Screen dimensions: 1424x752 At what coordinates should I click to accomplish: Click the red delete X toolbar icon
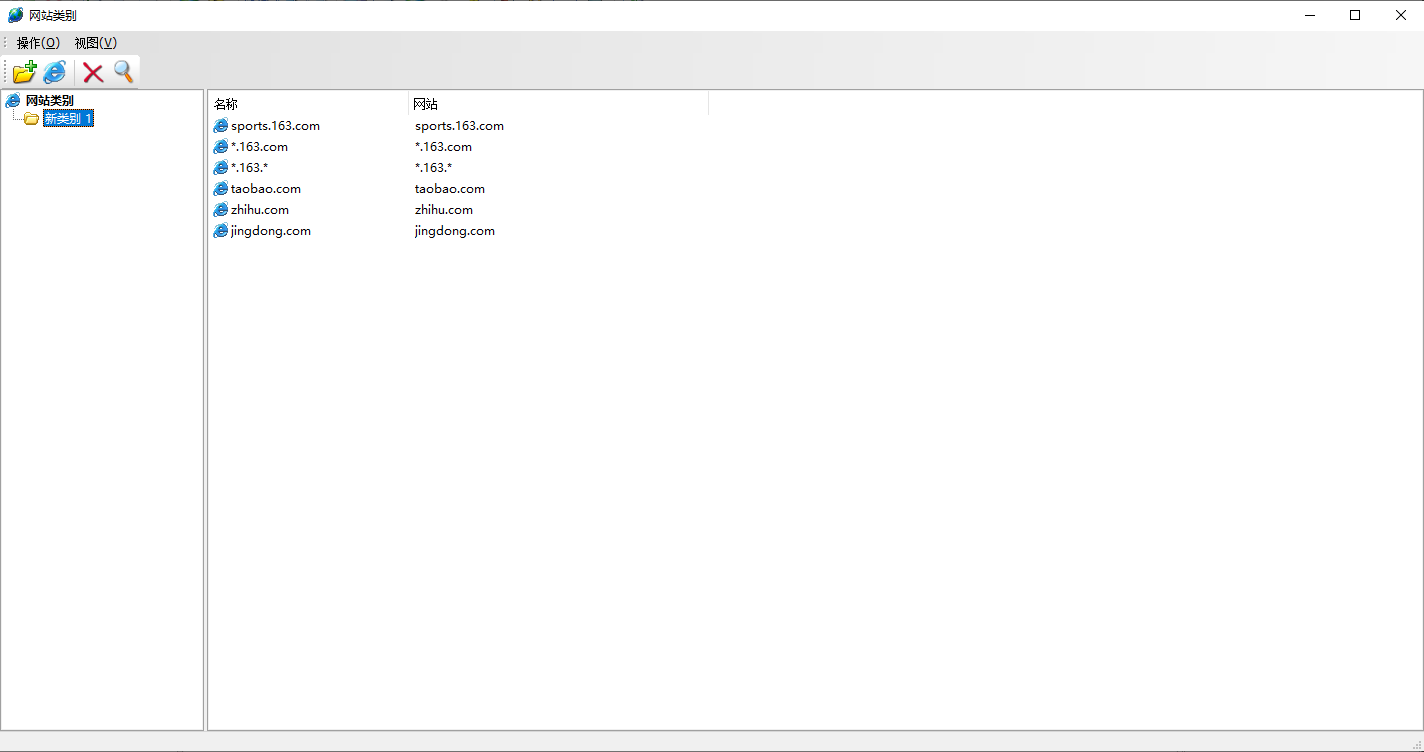pos(93,72)
